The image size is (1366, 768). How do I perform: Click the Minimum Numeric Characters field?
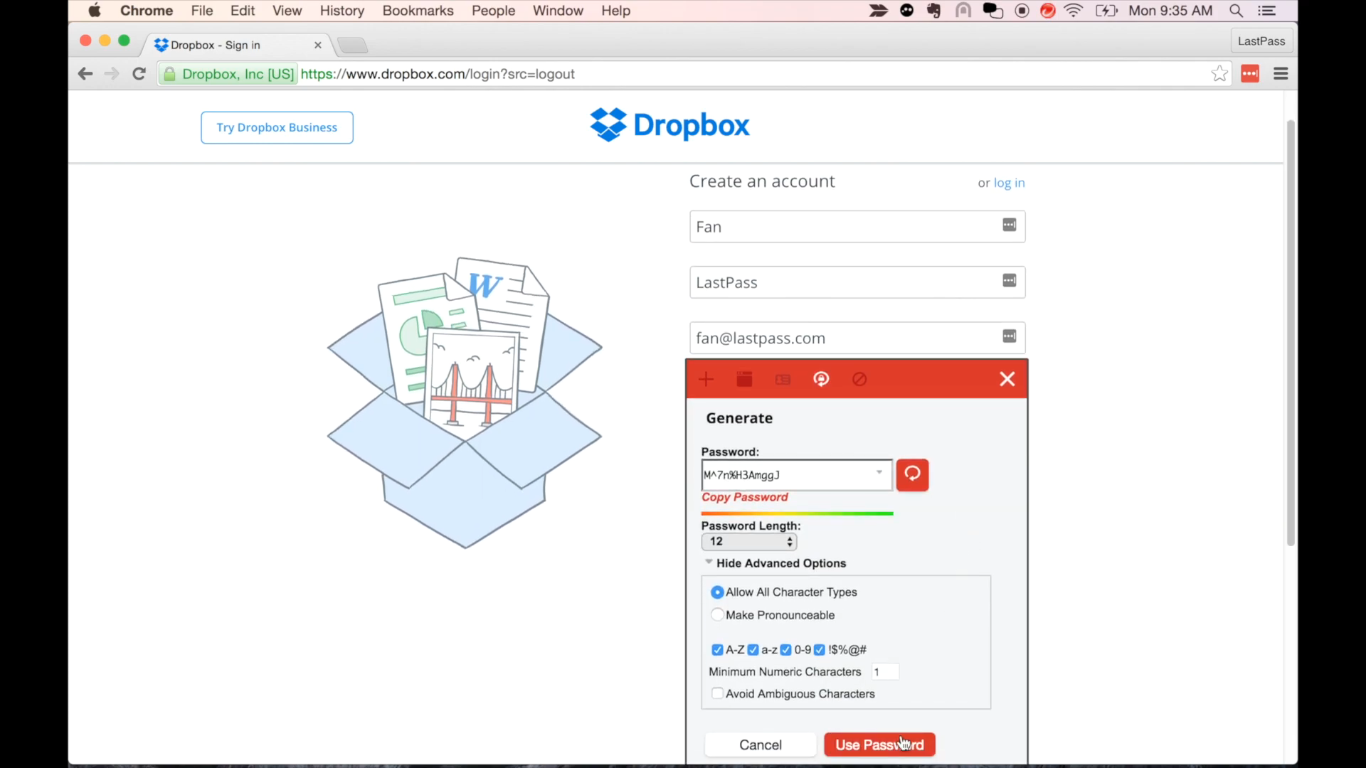[x=884, y=672]
